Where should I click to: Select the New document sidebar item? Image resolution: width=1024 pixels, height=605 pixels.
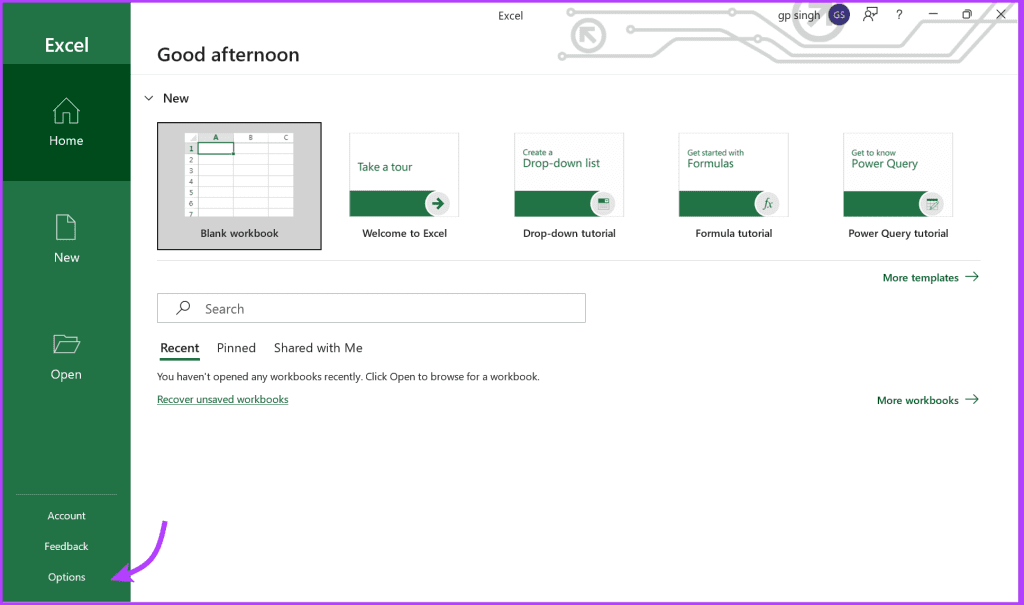[x=66, y=239]
